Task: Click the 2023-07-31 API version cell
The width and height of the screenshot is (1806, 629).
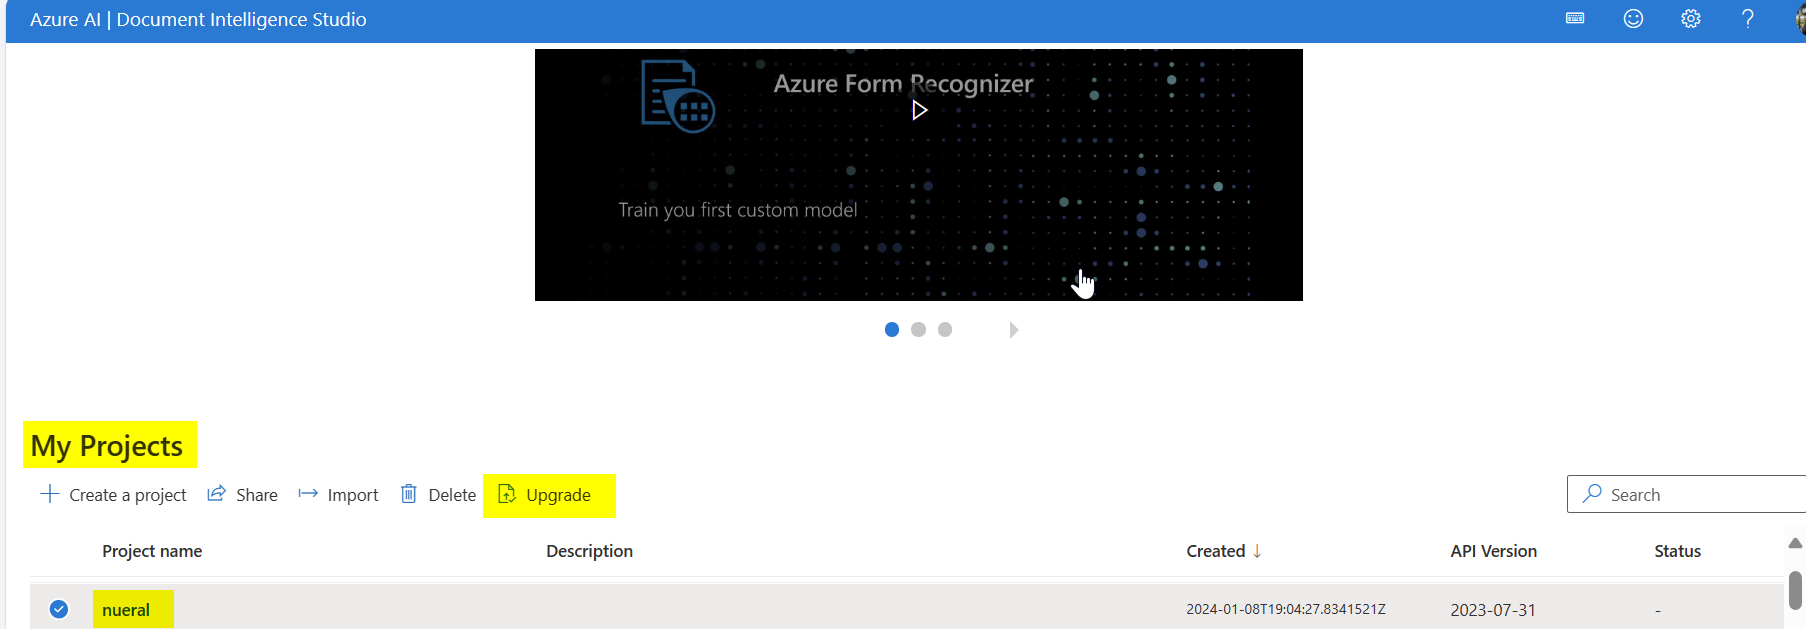Action: pos(1493,610)
